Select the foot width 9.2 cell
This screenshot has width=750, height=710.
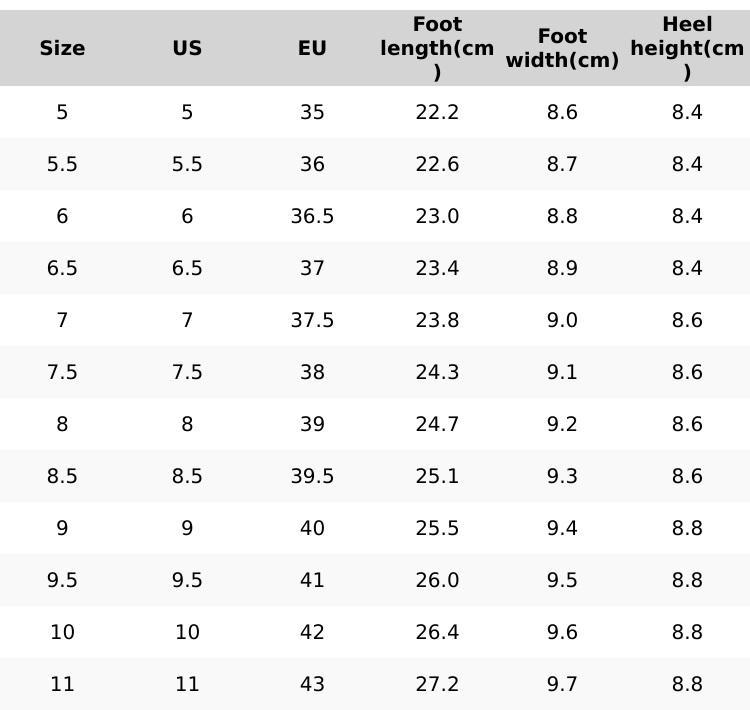pyautogui.click(x=562, y=424)
